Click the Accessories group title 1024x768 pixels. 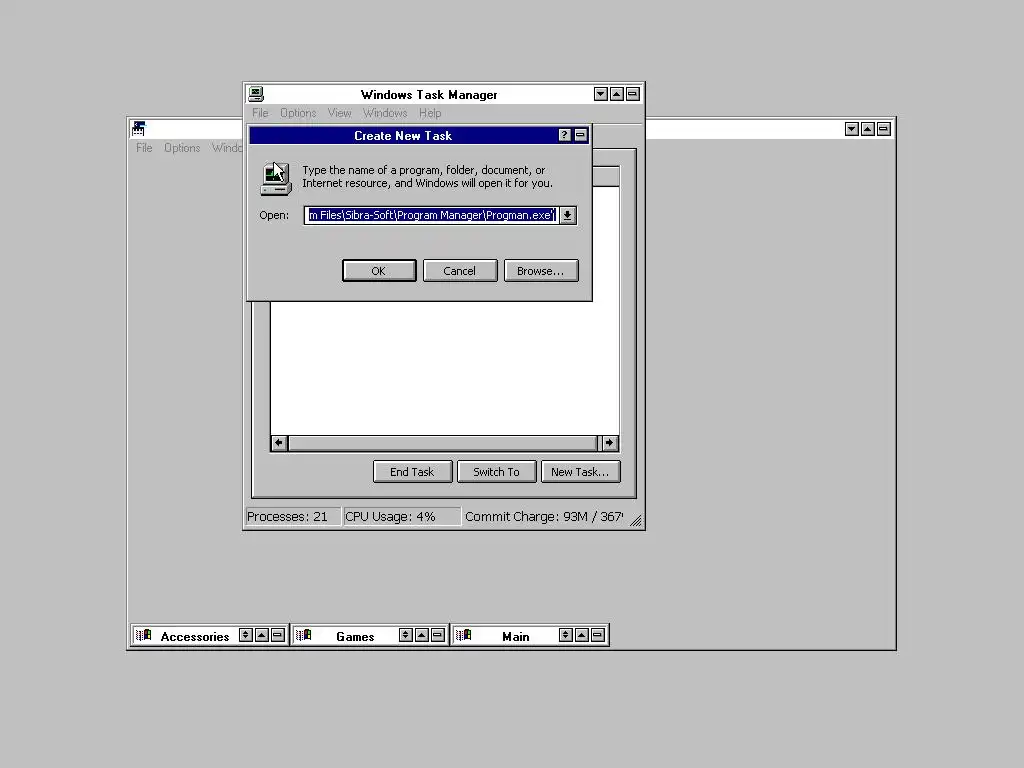pyautogui.click(x=195, y=636)
